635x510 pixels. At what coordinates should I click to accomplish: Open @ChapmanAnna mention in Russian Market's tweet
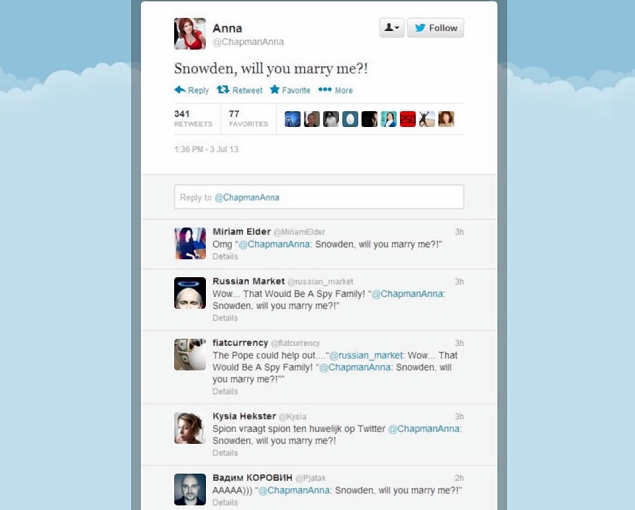pos(407,294)
